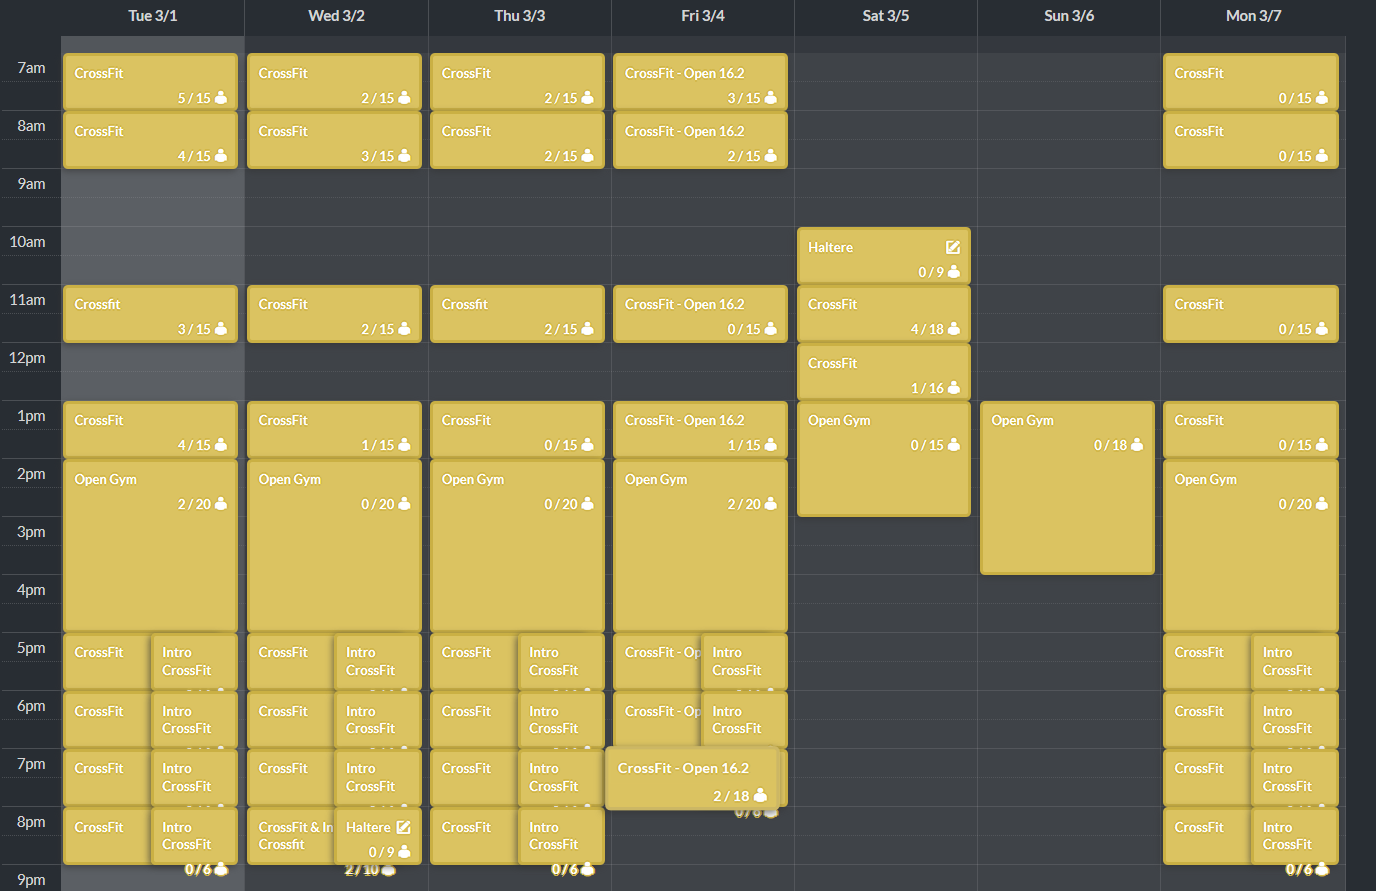Select the Tue 3/1 column header
This screenshot has height=891, width=1376.
[152, 16]
